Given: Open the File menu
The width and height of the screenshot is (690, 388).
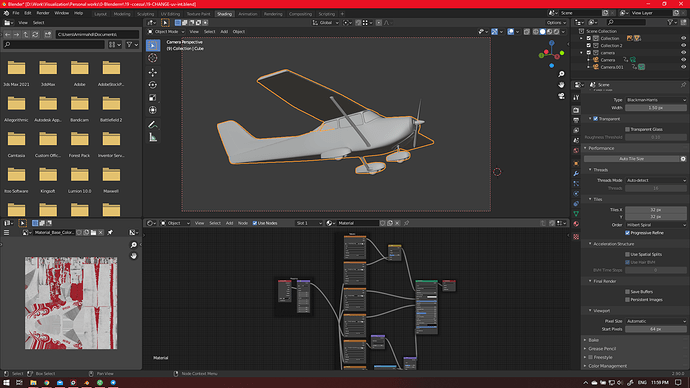Looking at the screenshot, I should point(16,13).
